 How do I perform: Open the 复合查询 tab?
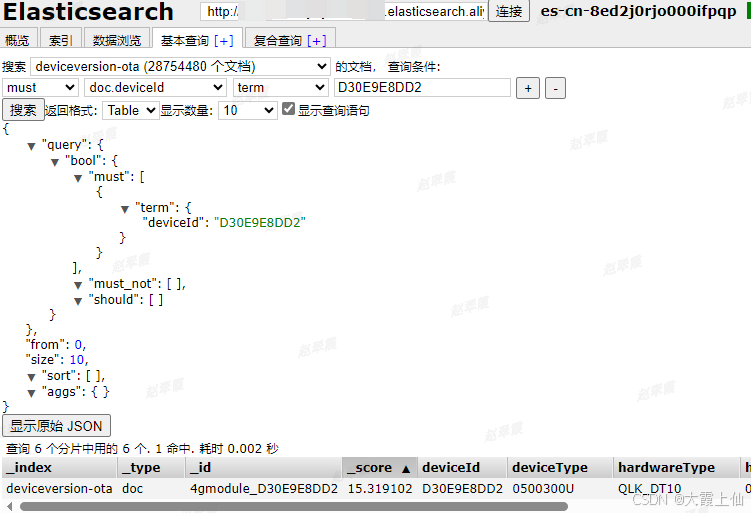coord(278,40)
